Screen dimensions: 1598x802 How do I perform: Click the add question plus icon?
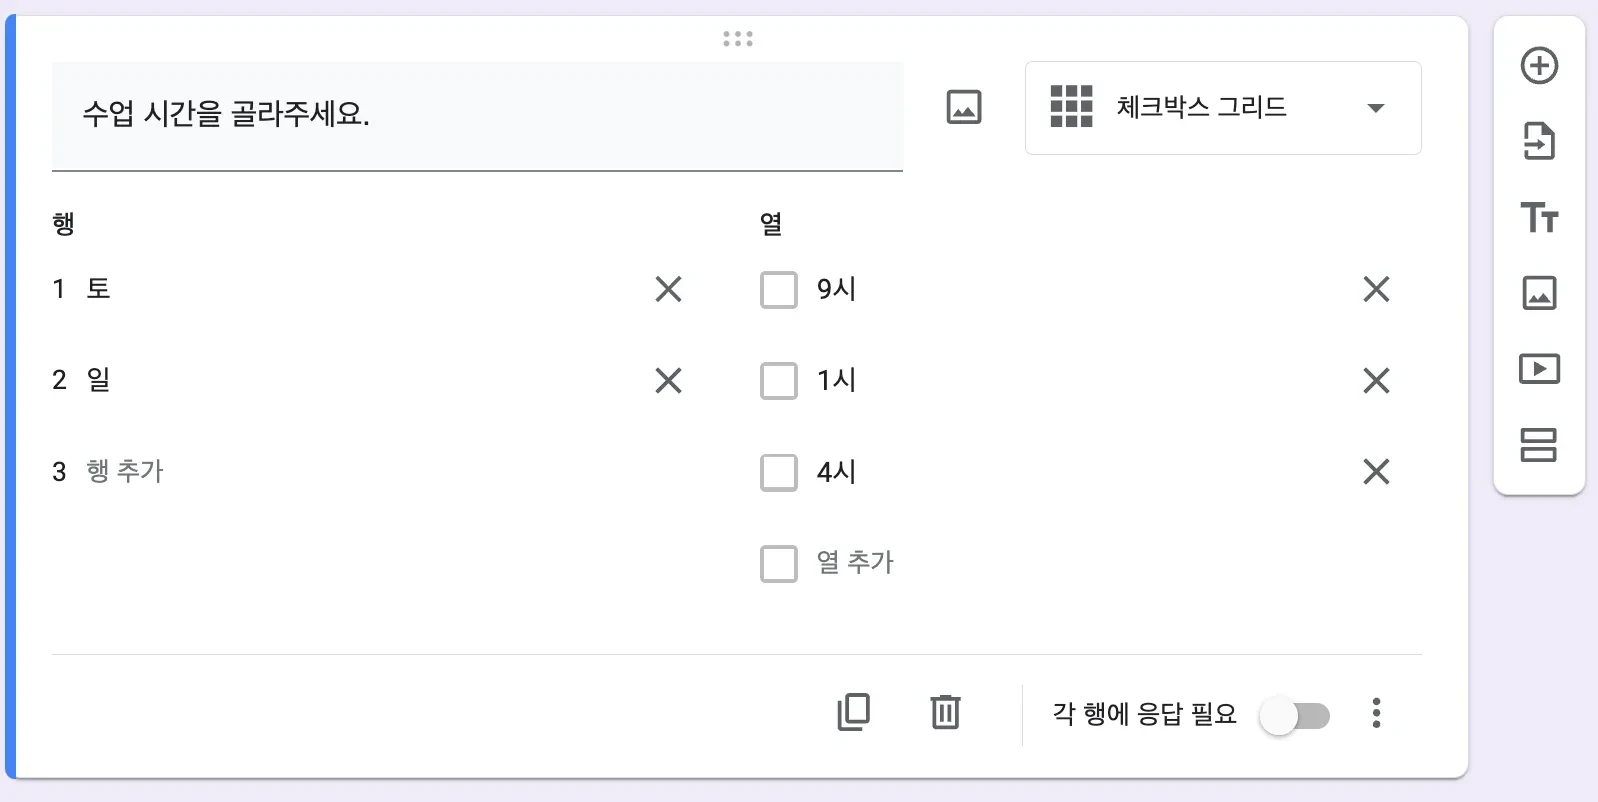(1539, 66)
